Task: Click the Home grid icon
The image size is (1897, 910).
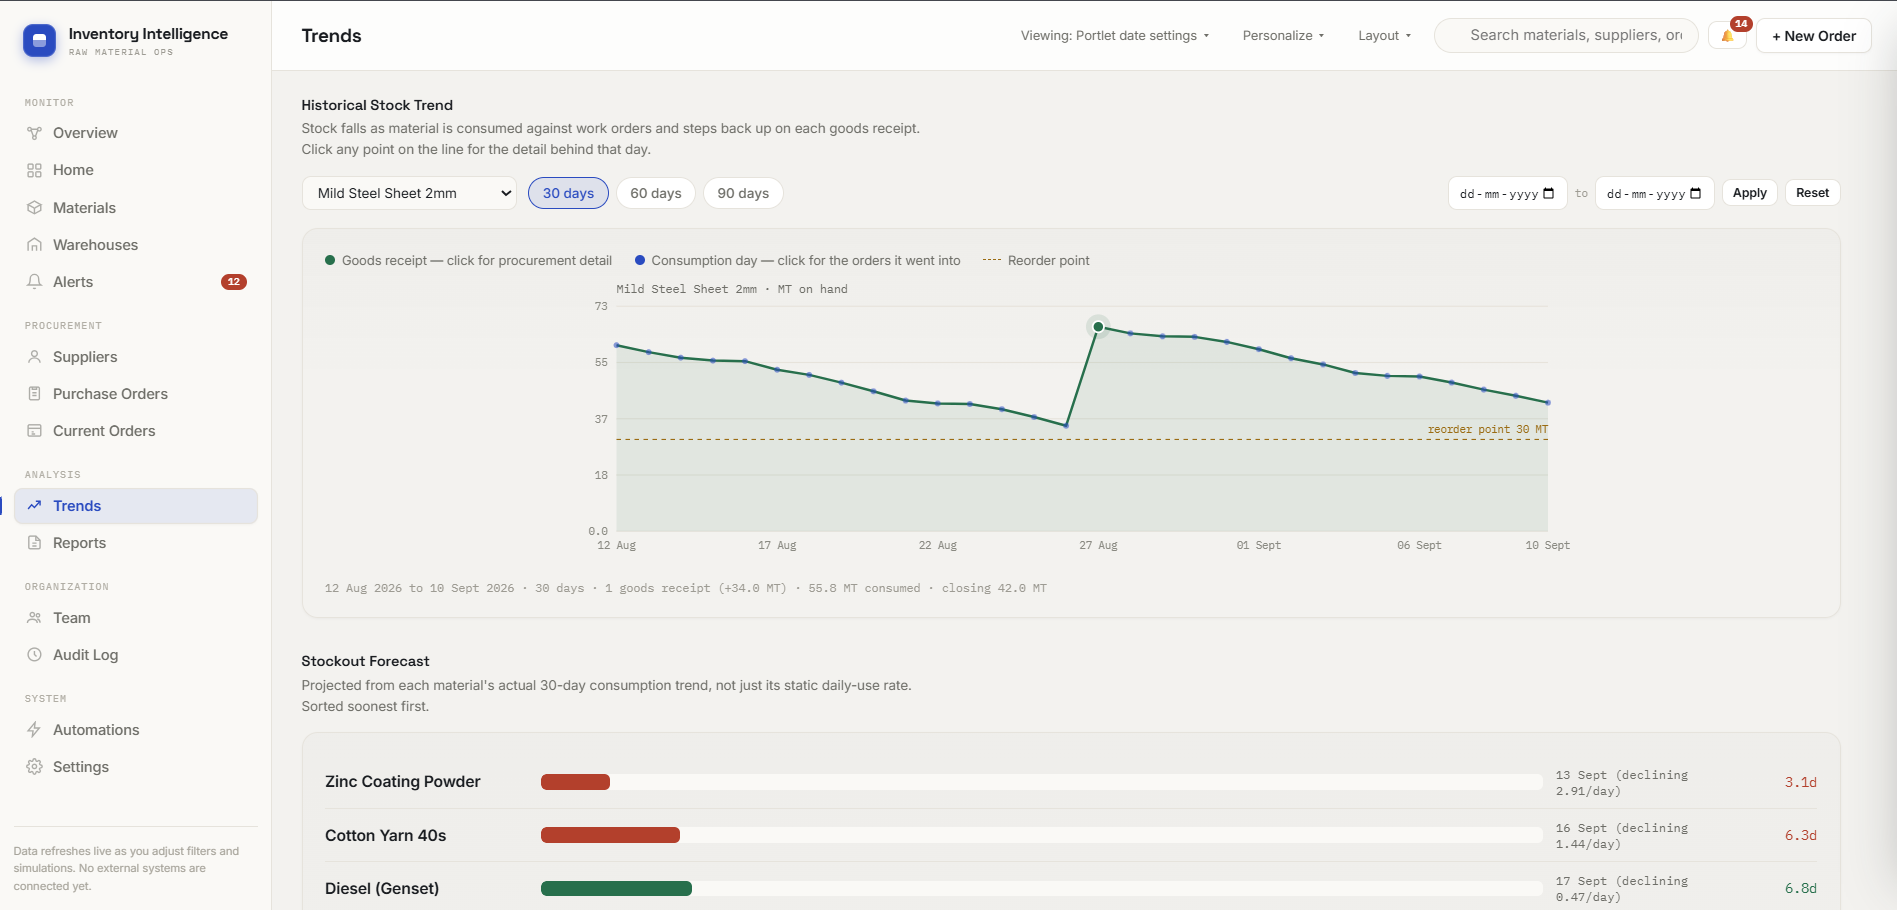Action: coord(34,170)
